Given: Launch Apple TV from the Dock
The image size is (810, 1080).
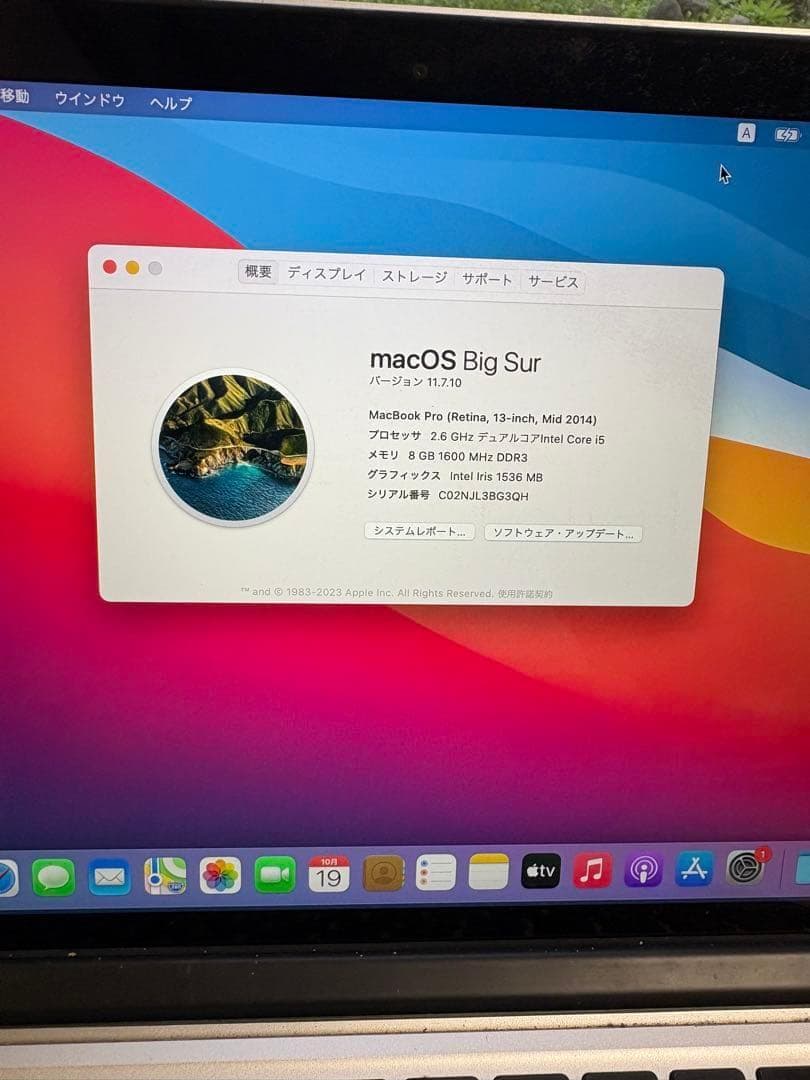Looking at the screenshot, I should pos(541,871).
